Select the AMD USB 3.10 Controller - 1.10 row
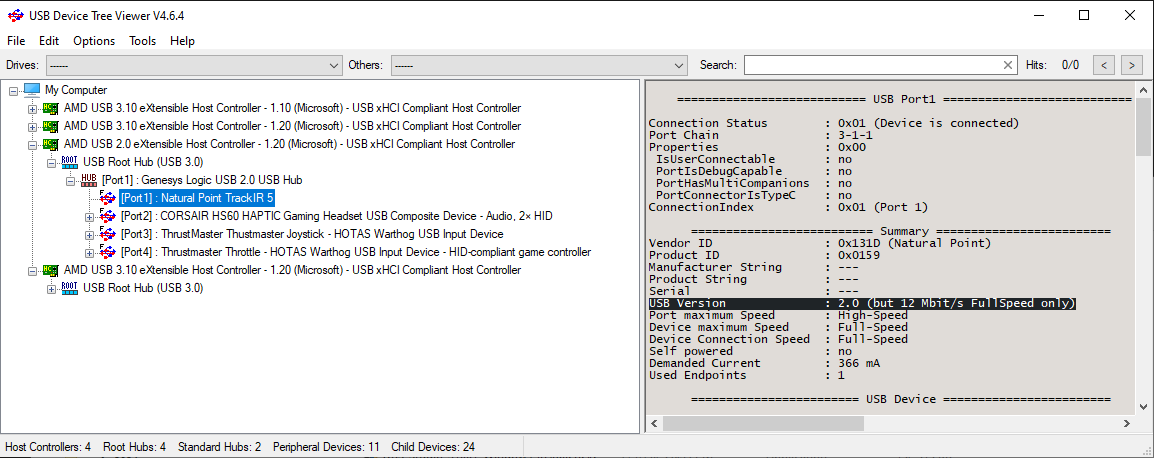 click(292, 108)
